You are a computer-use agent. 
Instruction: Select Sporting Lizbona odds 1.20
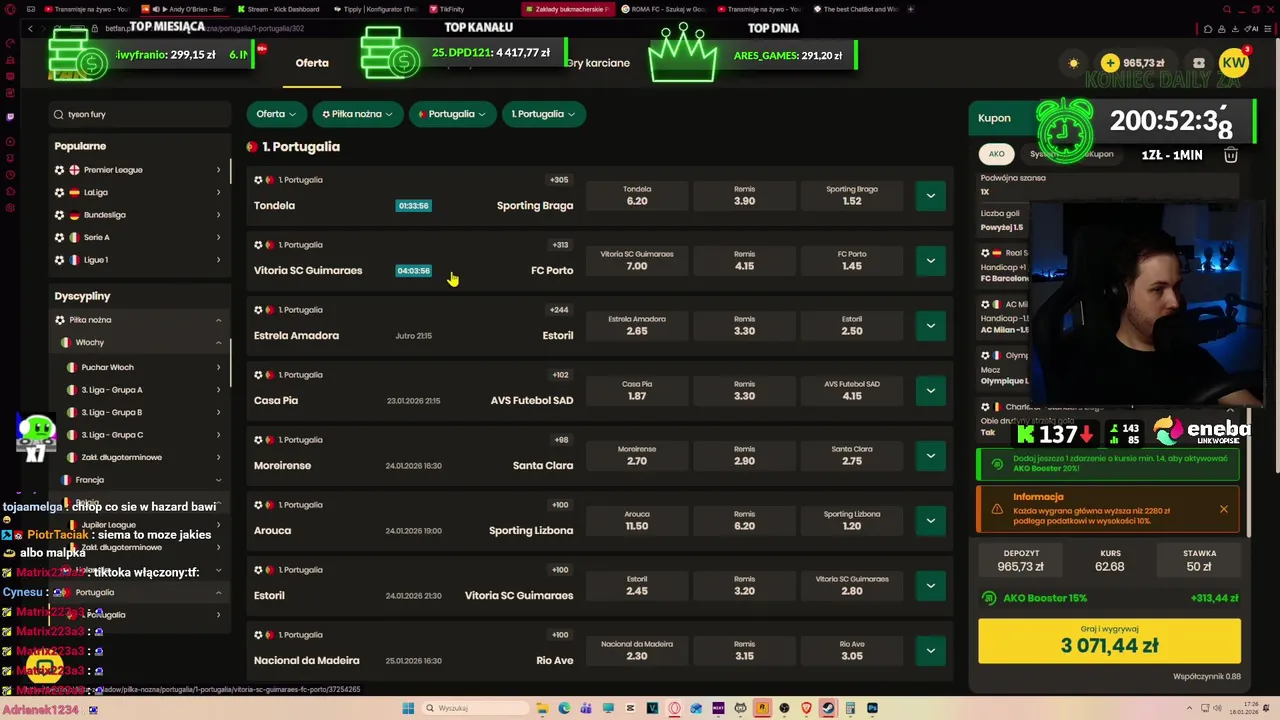click(x=852, y=520)
